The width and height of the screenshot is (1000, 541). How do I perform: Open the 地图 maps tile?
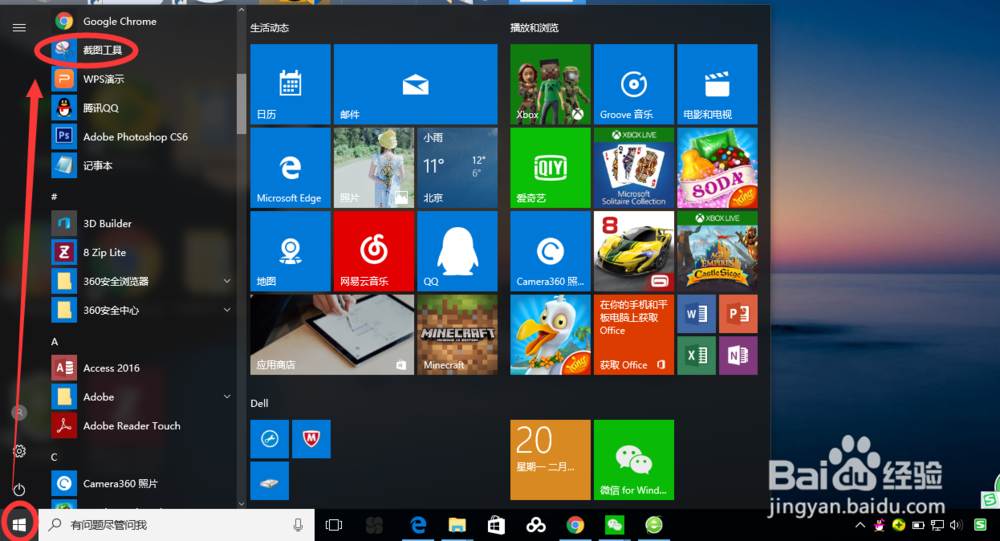tap(290, 251)
